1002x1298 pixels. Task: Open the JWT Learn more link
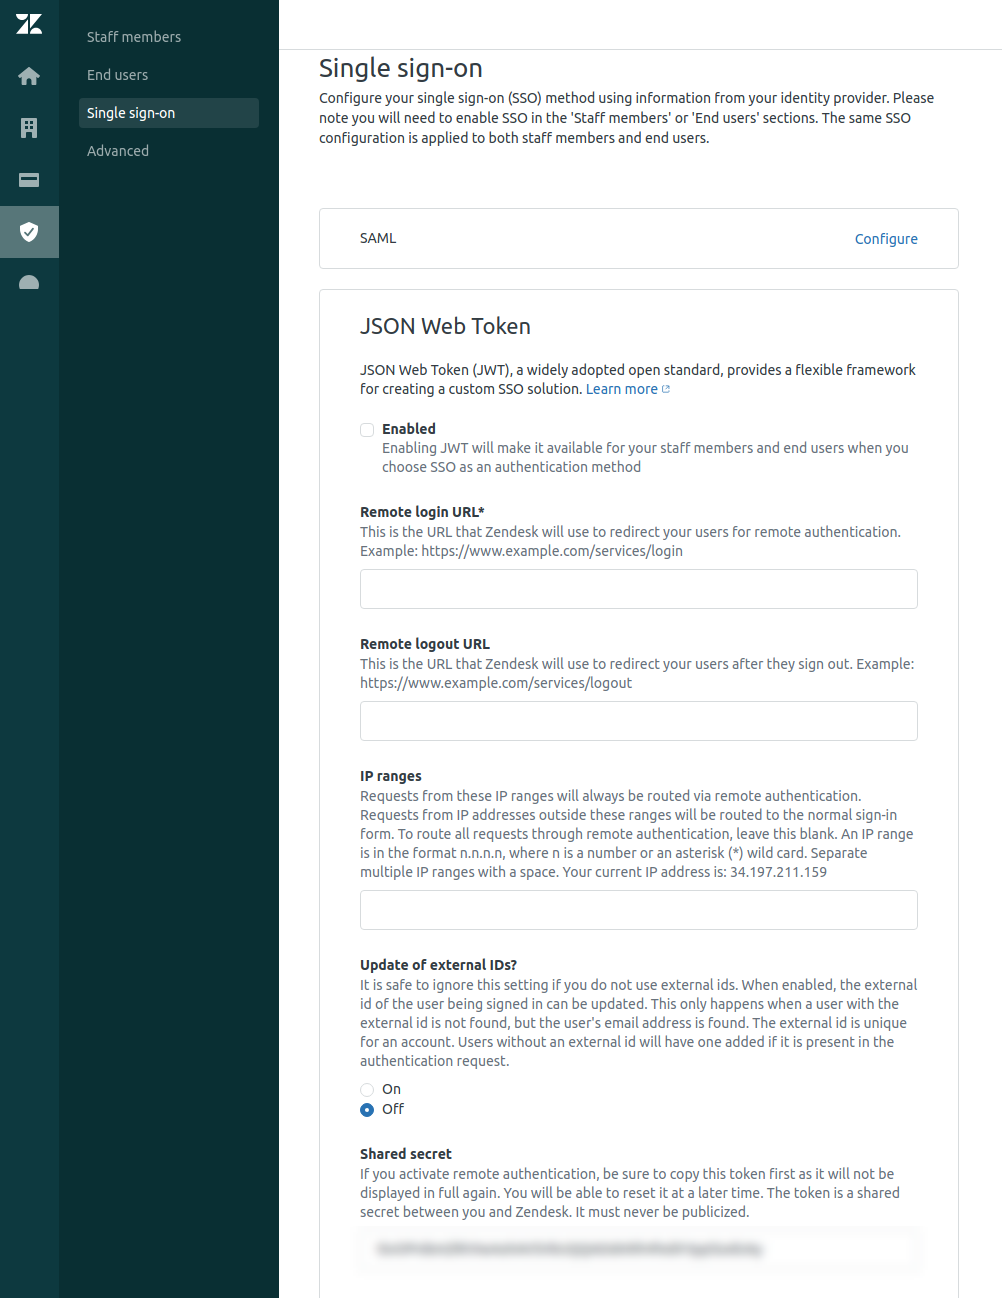(621, 390)
